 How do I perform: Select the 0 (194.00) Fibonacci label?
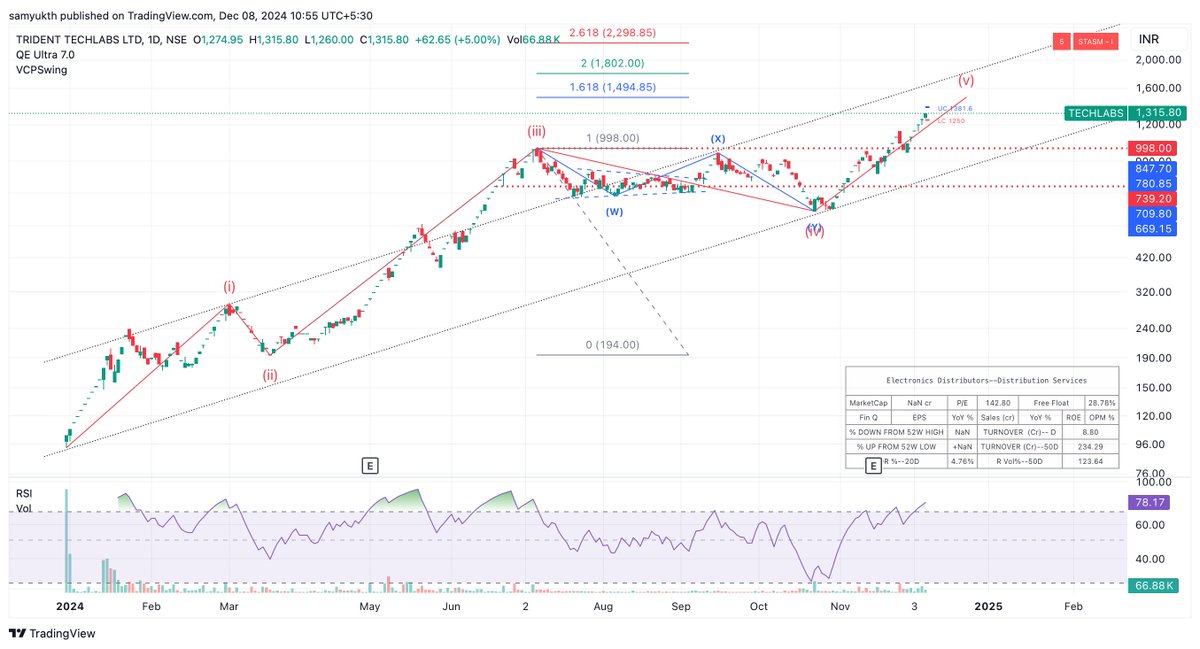(612, 345)
